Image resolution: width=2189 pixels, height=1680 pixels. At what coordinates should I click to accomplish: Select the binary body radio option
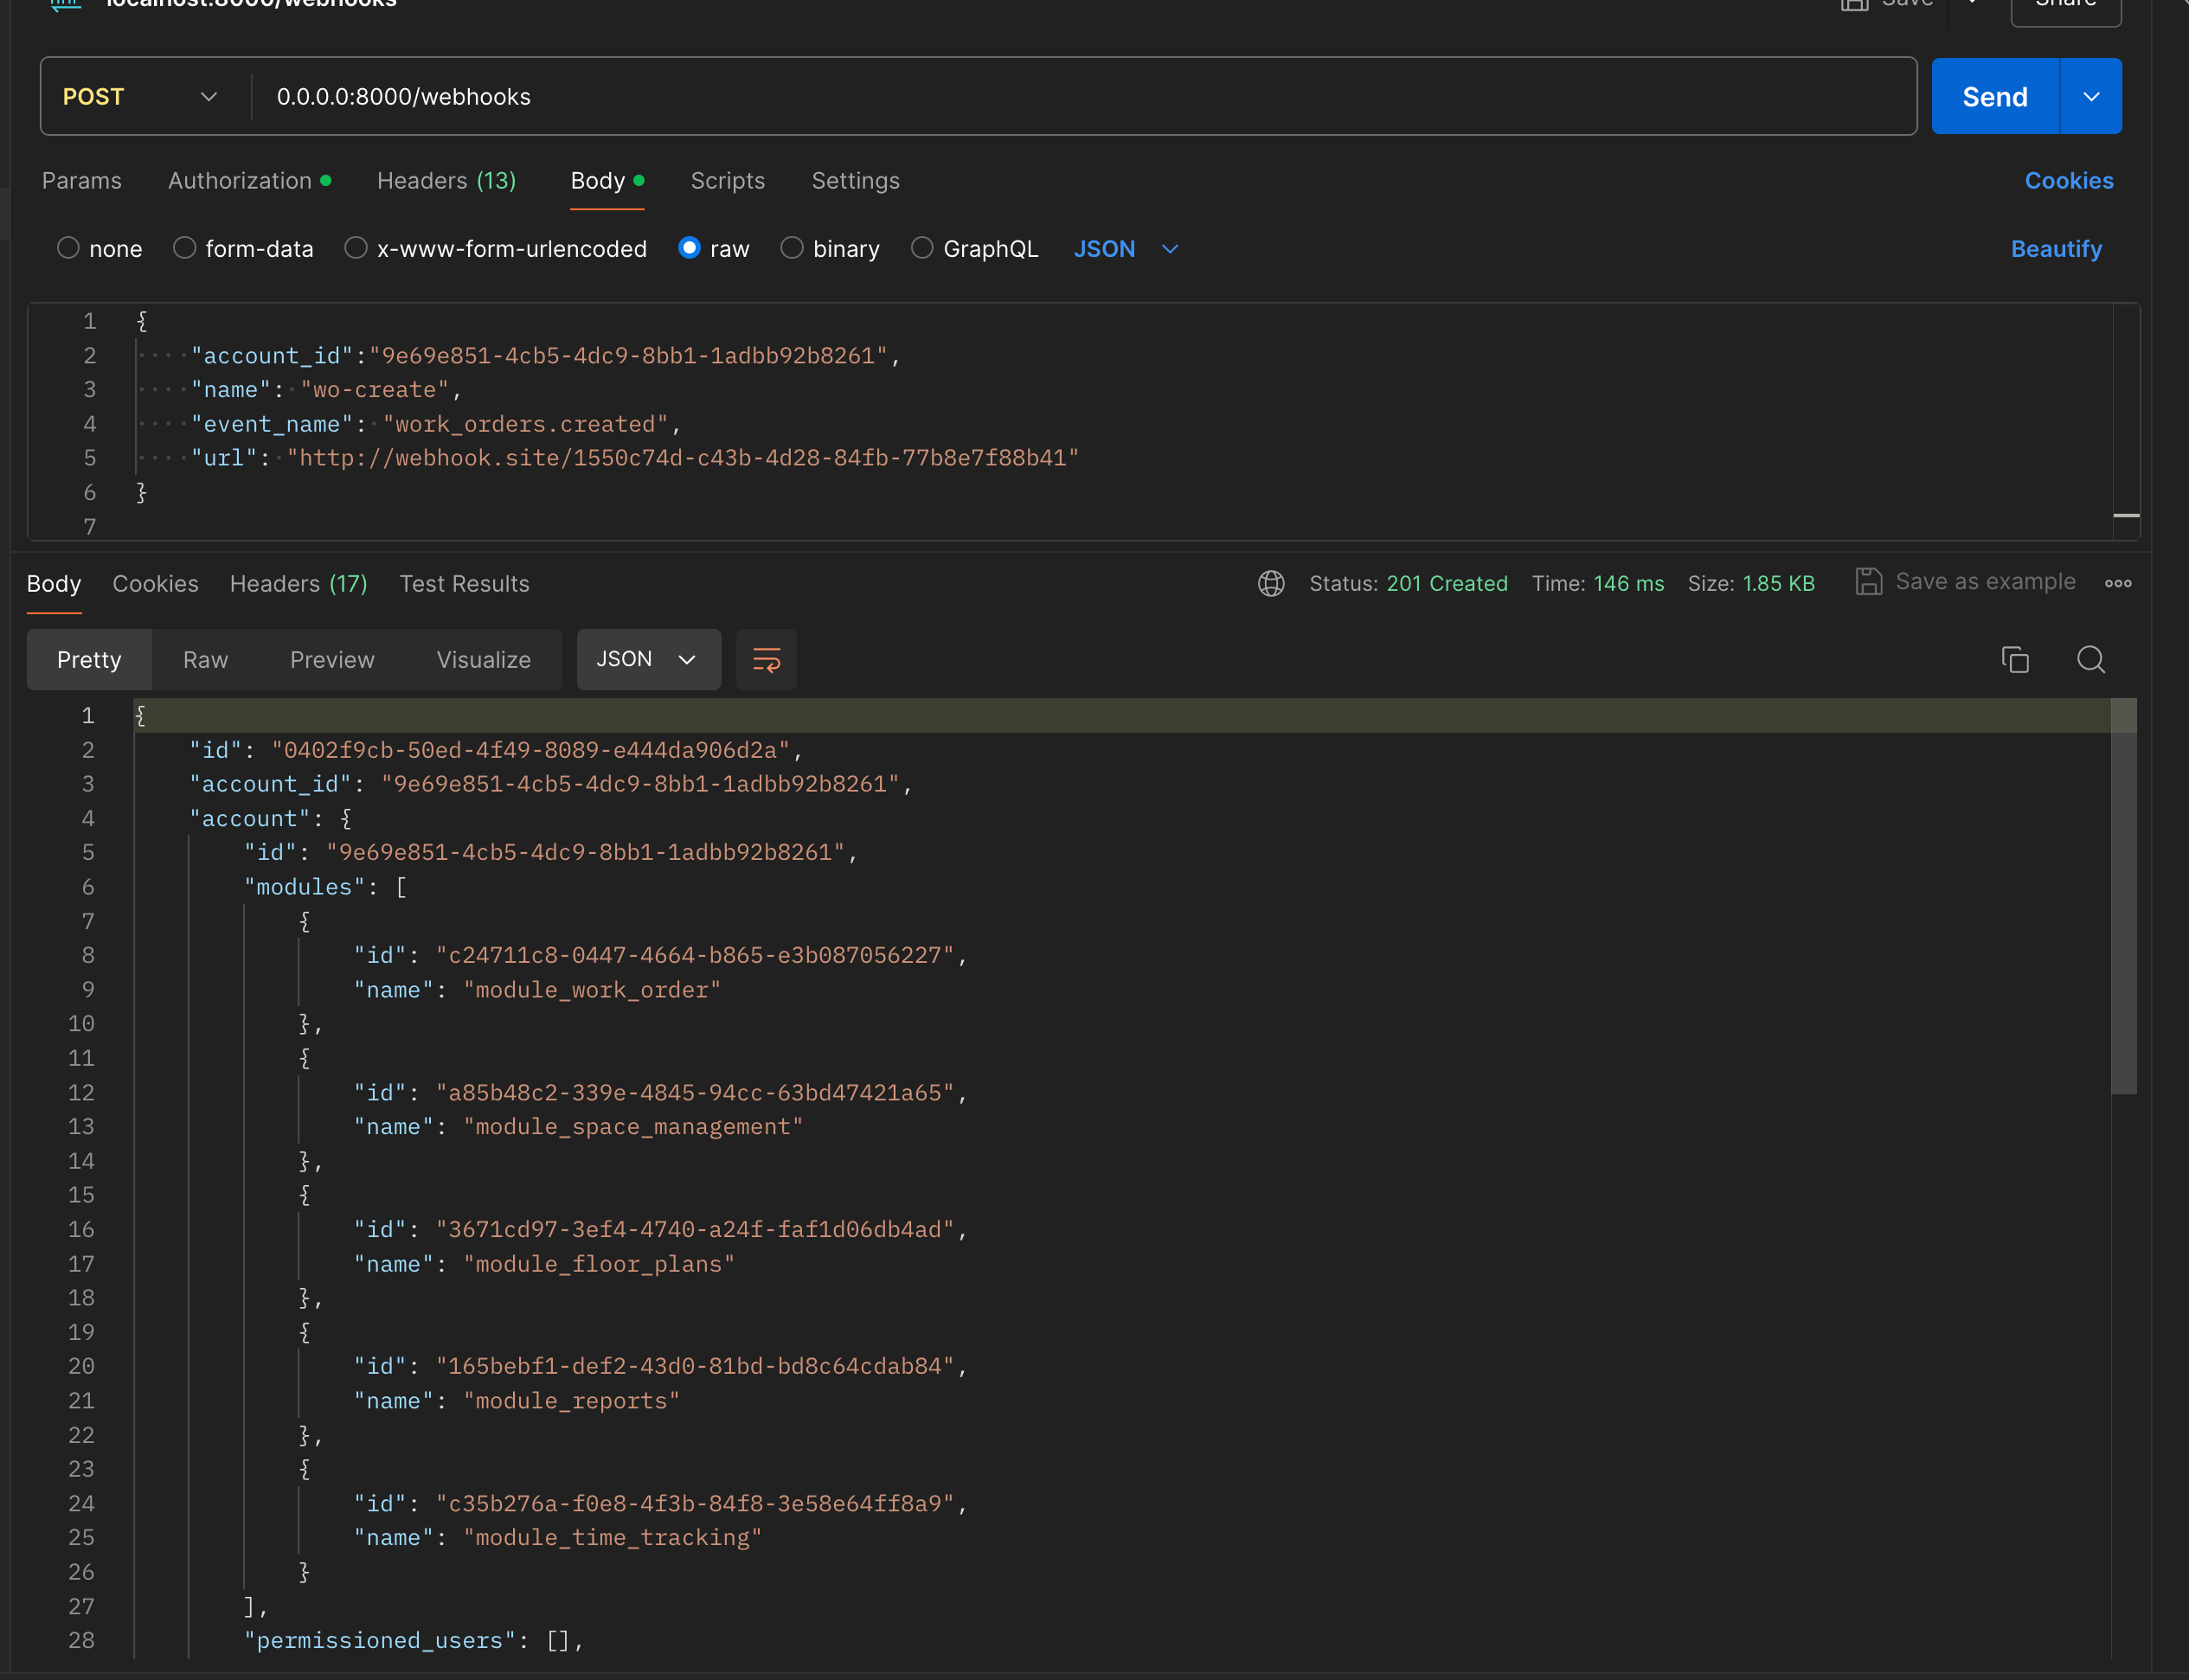pyautogui.click(x=792, y=248)
